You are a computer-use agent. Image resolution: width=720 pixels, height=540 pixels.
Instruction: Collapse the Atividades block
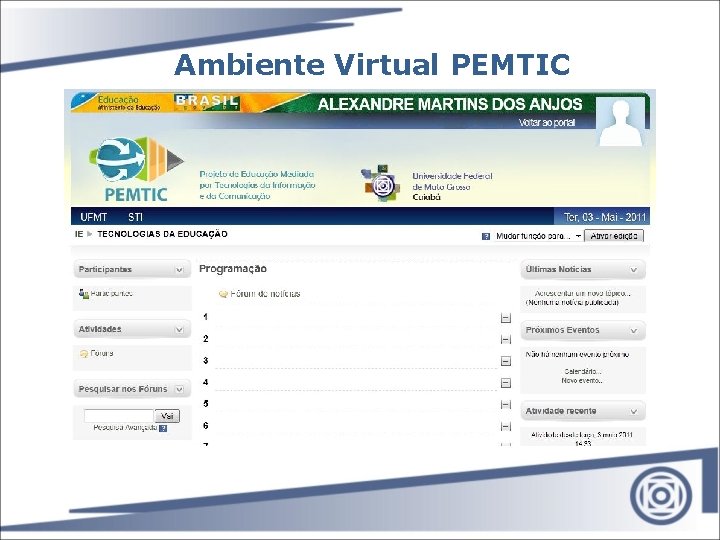[180, 330]
